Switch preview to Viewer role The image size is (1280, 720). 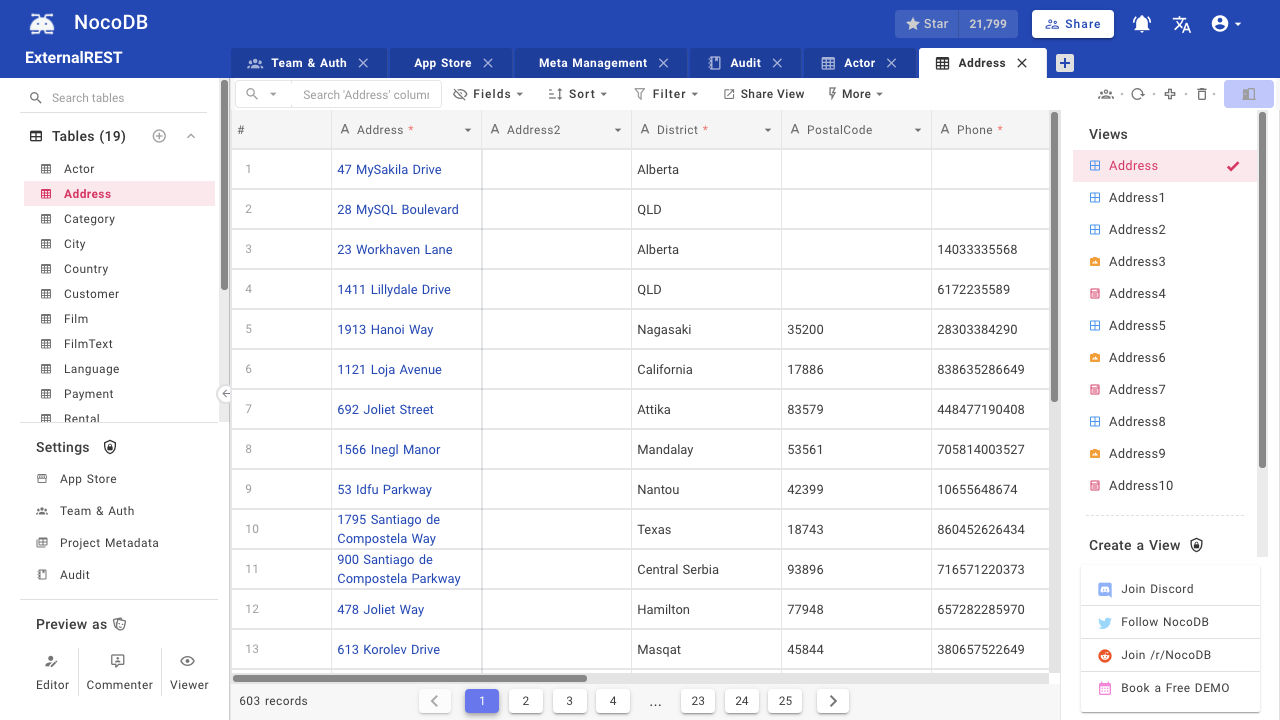188,673
